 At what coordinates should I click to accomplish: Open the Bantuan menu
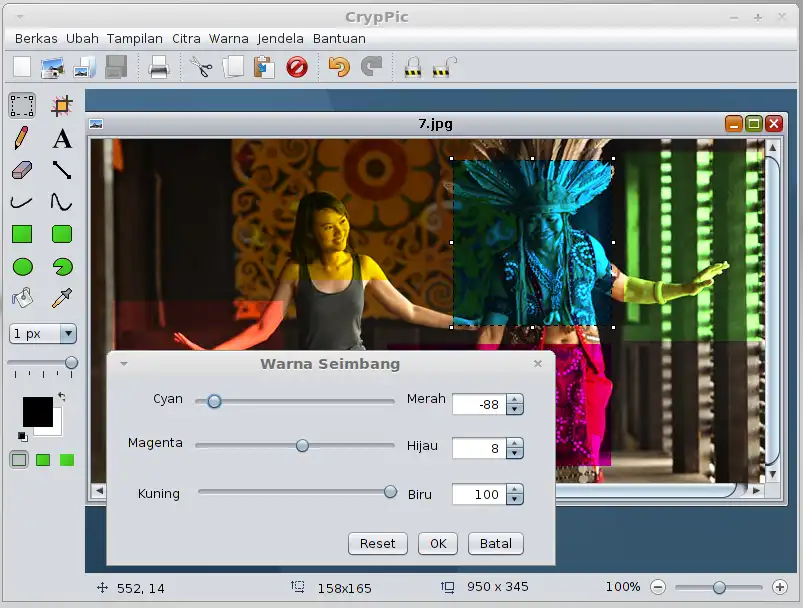point(339,38)
